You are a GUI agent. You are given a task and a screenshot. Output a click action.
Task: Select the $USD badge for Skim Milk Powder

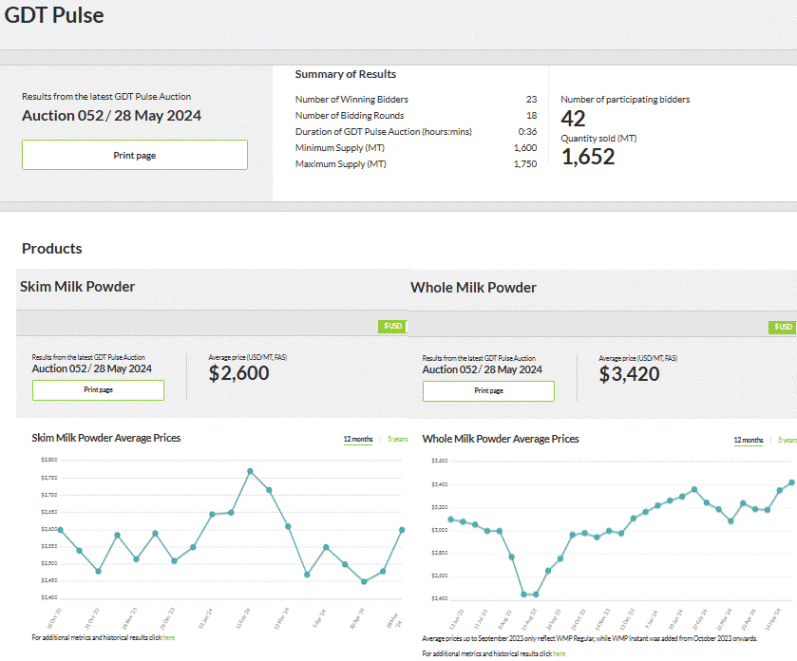click(392, 326)
